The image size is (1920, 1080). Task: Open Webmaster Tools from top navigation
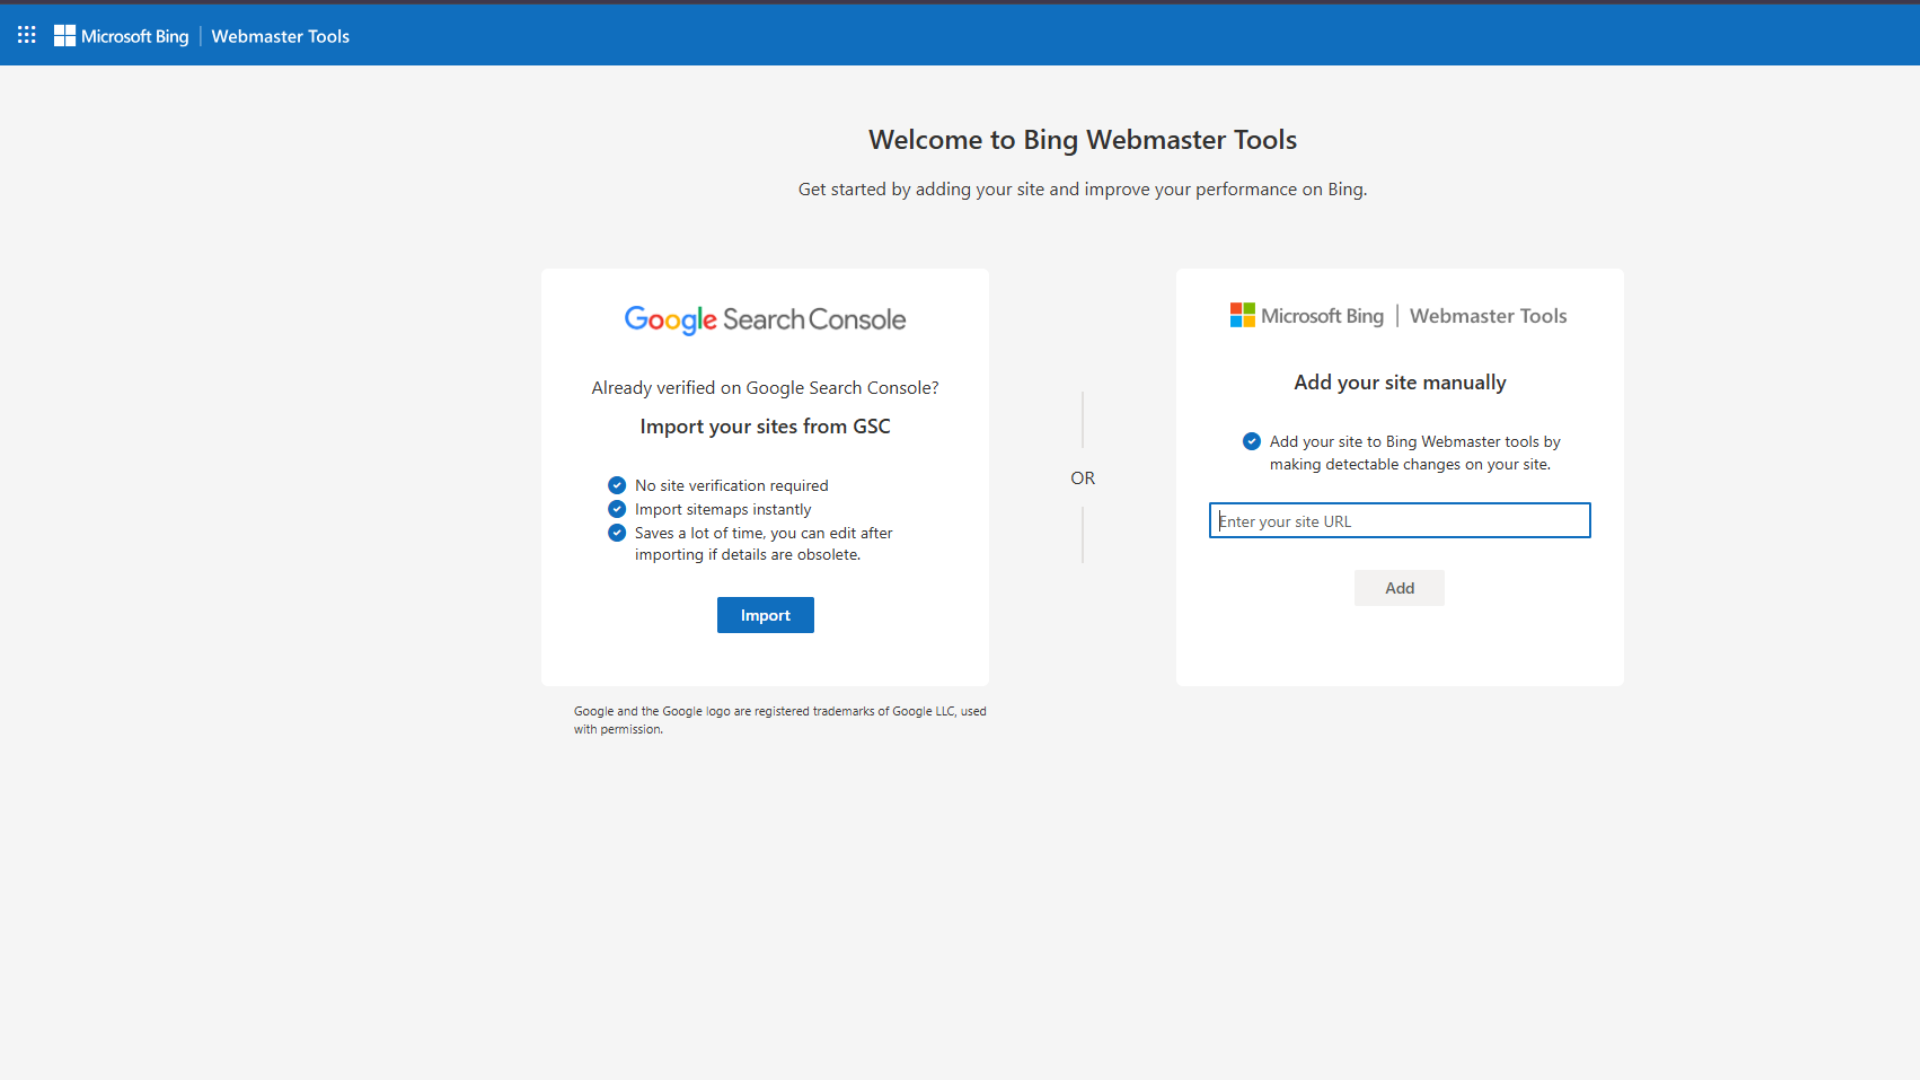click(x=280, y=36)
